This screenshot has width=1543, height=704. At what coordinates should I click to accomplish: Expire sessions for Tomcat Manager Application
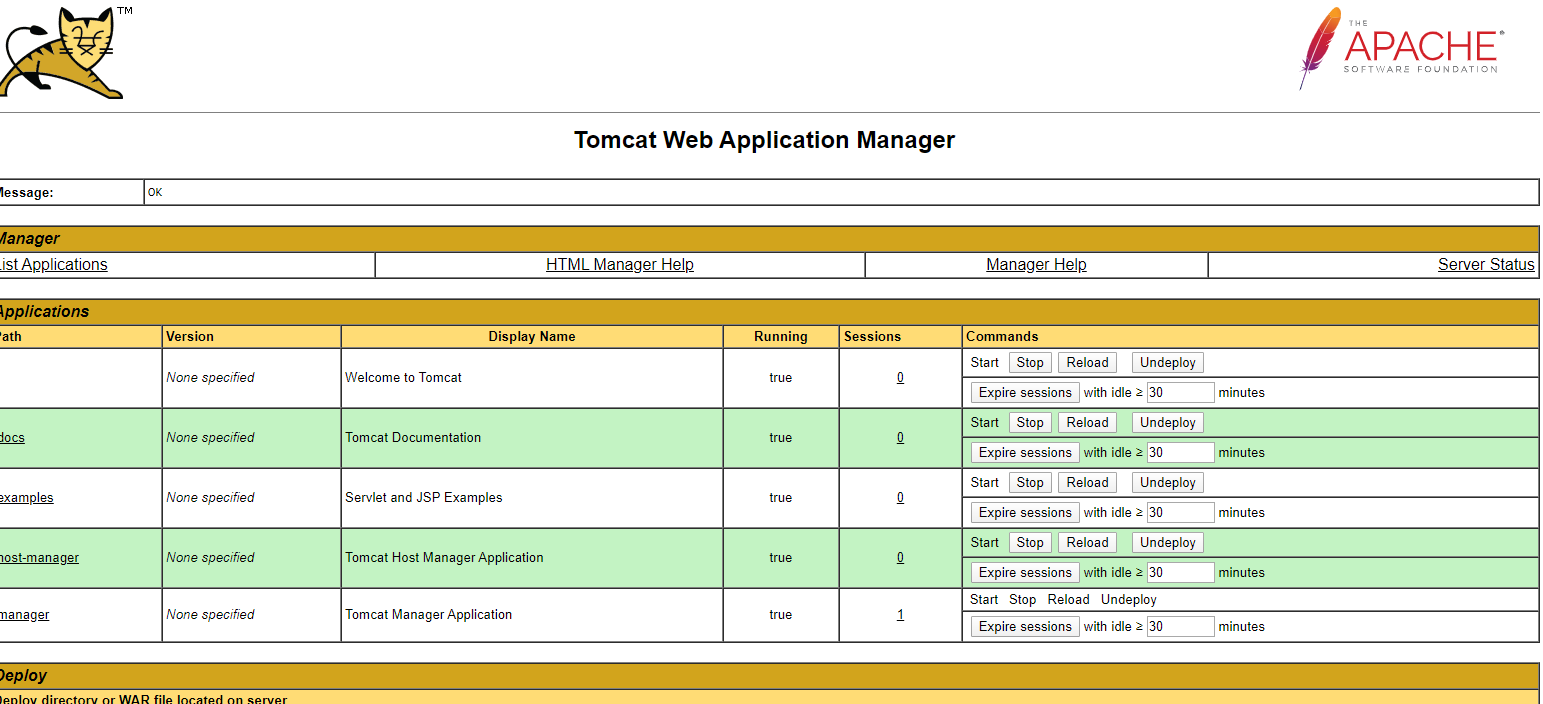(x=1025, y=627)
